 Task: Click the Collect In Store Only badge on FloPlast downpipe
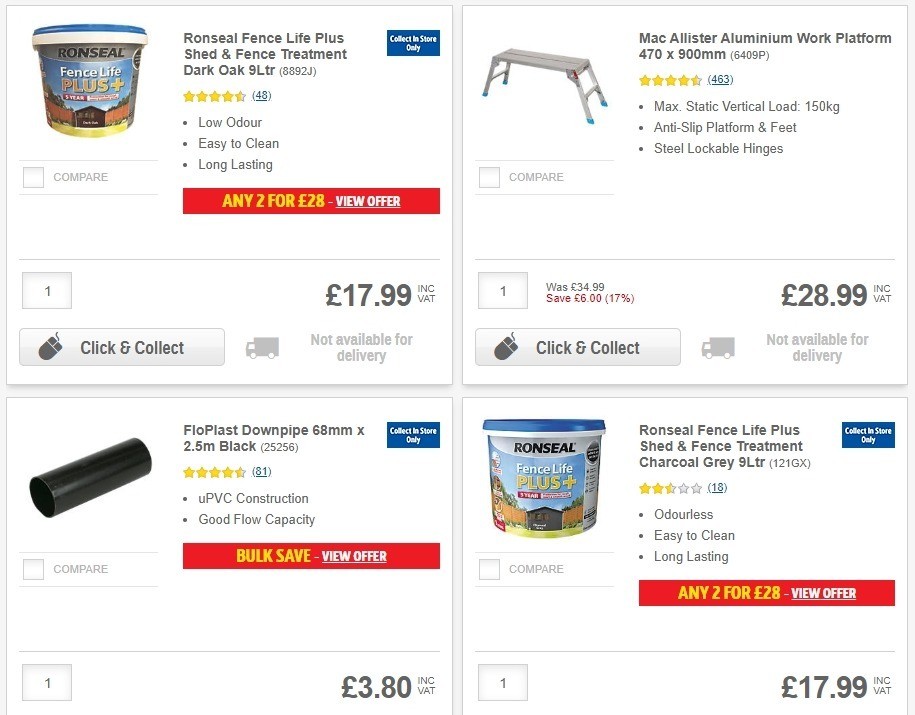pos(412,435)
